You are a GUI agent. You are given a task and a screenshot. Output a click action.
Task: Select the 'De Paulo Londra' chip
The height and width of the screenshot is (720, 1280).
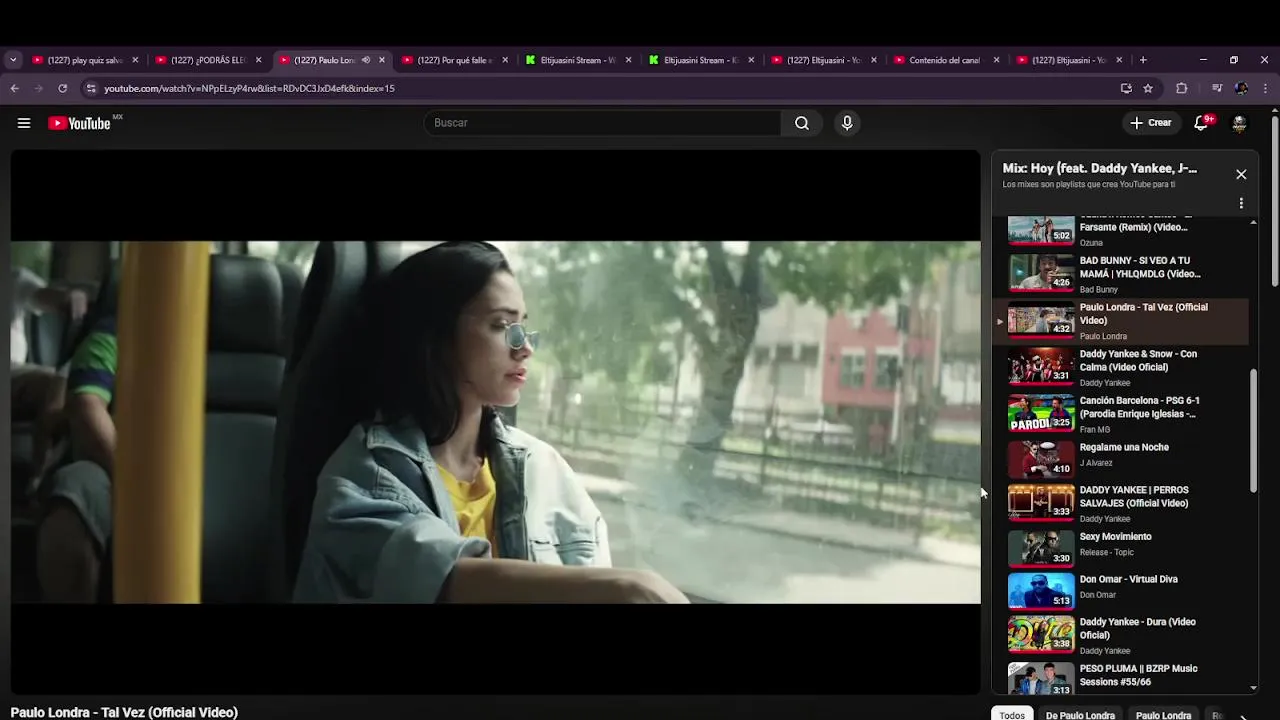(1080, 715)
